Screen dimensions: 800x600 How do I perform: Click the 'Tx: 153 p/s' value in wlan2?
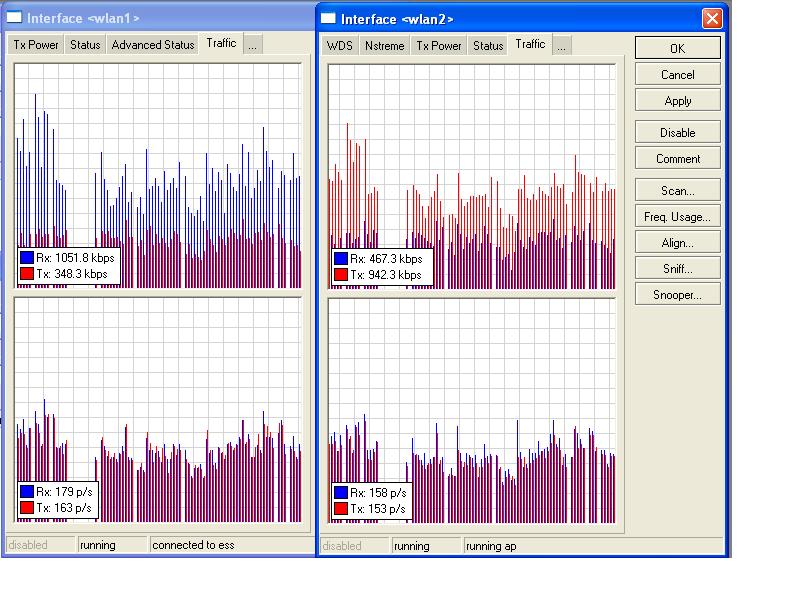[378, 509]
